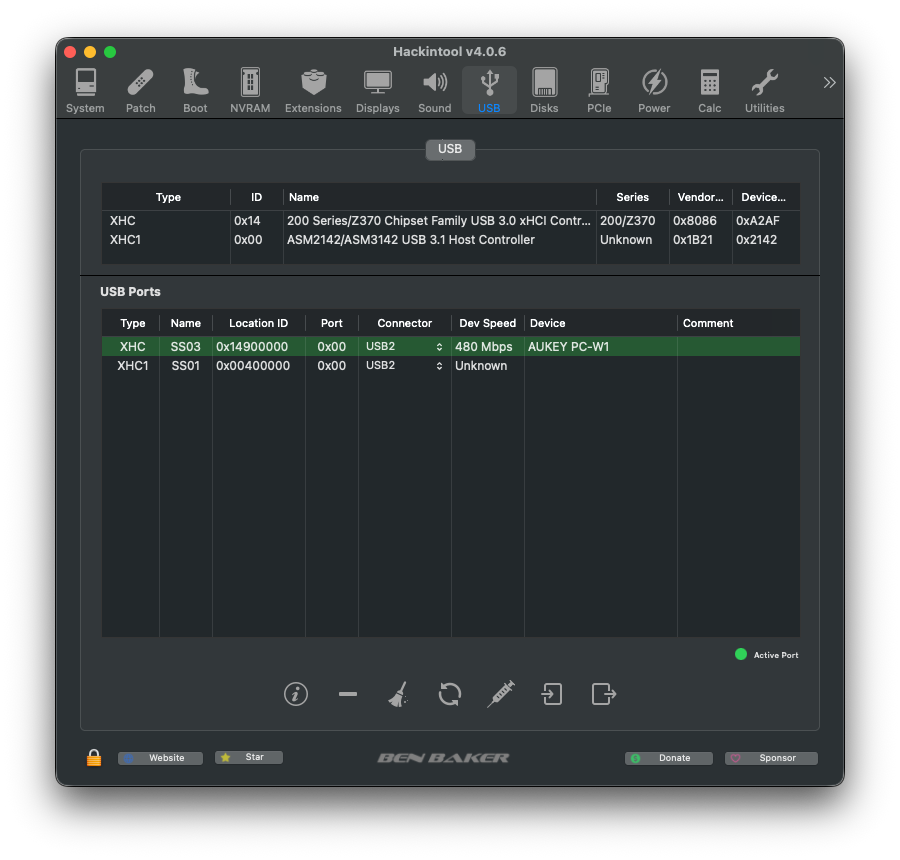The width and height of the screenshot is (900, 860).
Task: Click the circular arrows refresh icon
Action: (450, 694)
